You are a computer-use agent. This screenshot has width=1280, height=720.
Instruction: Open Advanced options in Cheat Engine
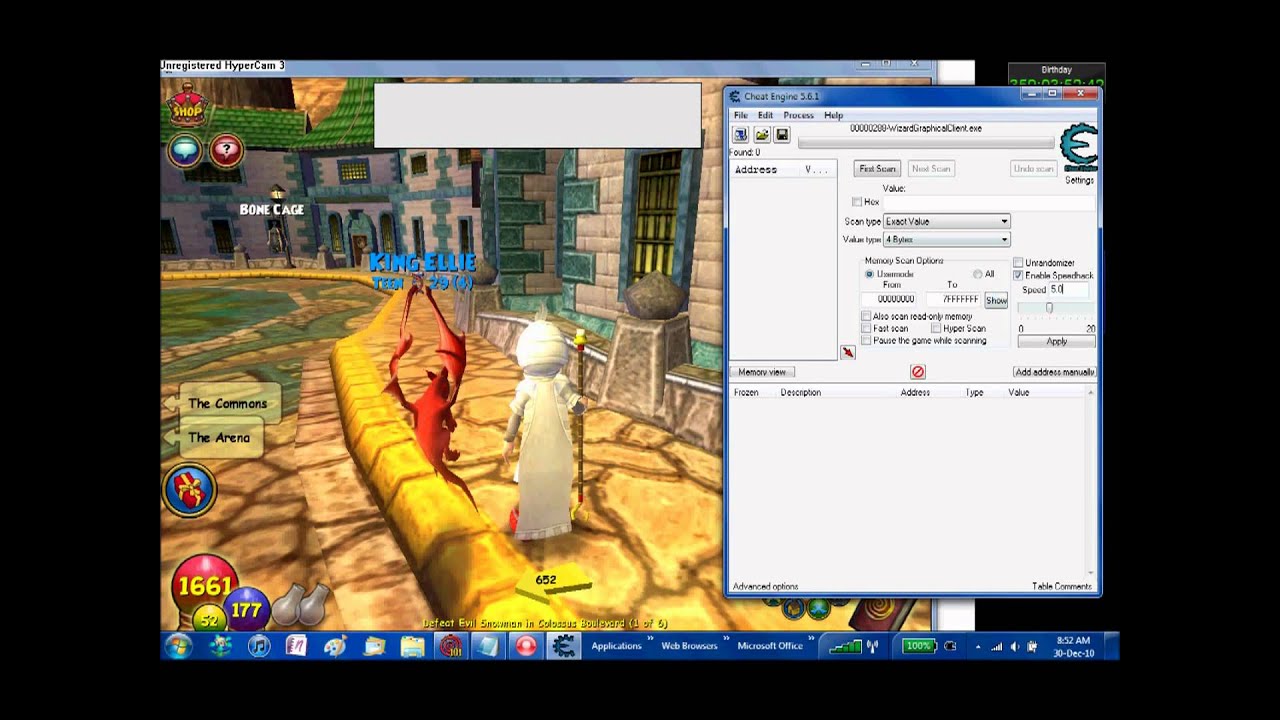pos(765,586)
